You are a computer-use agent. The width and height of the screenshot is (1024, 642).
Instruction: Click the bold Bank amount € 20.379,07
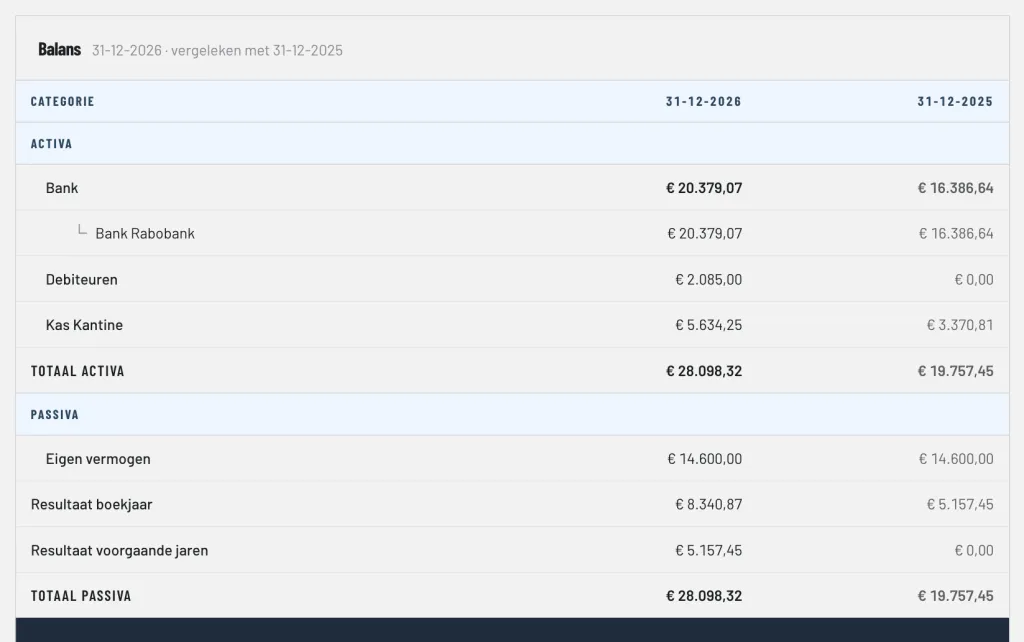coord(704,188)
